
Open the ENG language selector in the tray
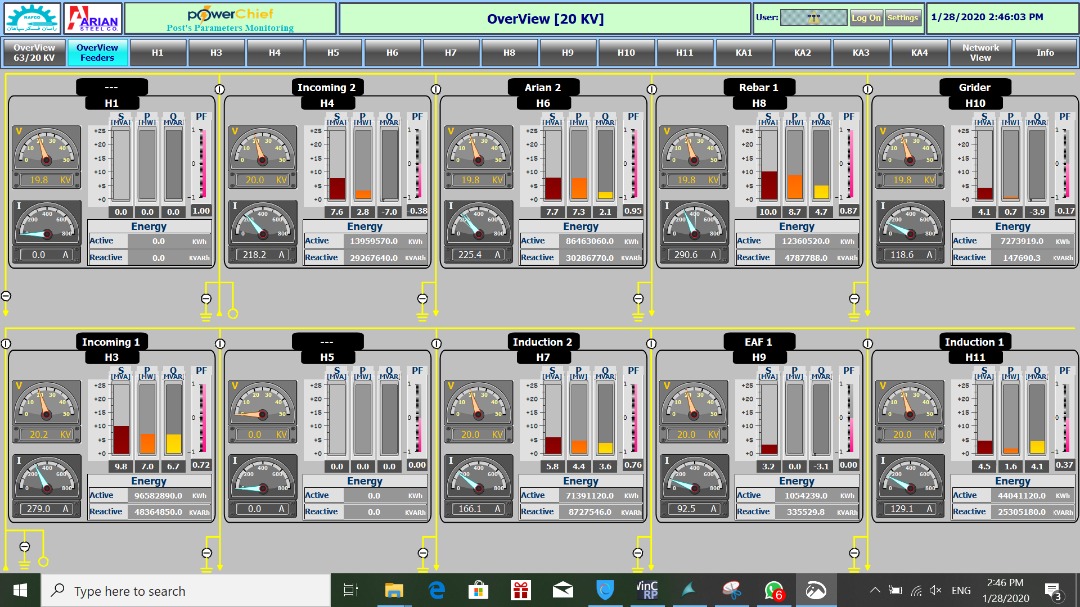click(x=960, y=590)
